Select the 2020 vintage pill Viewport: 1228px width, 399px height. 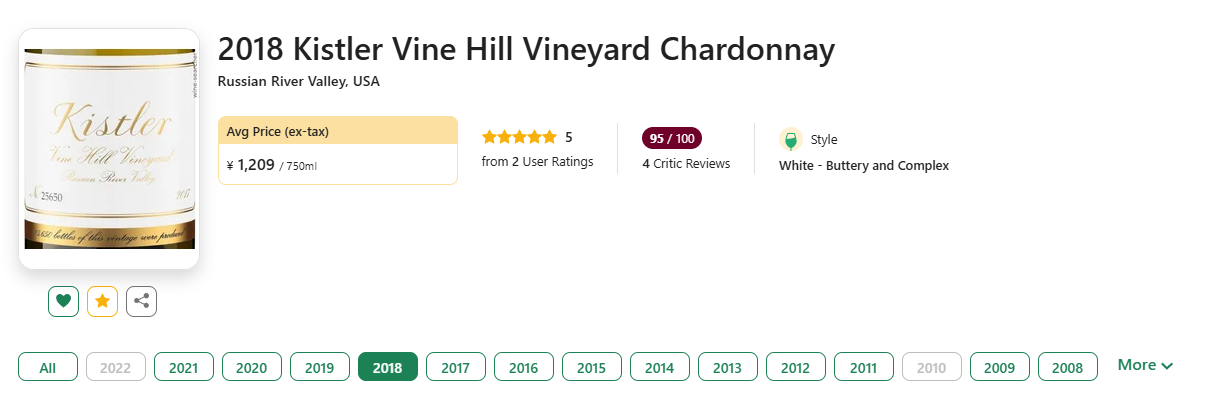coord(252,367)
